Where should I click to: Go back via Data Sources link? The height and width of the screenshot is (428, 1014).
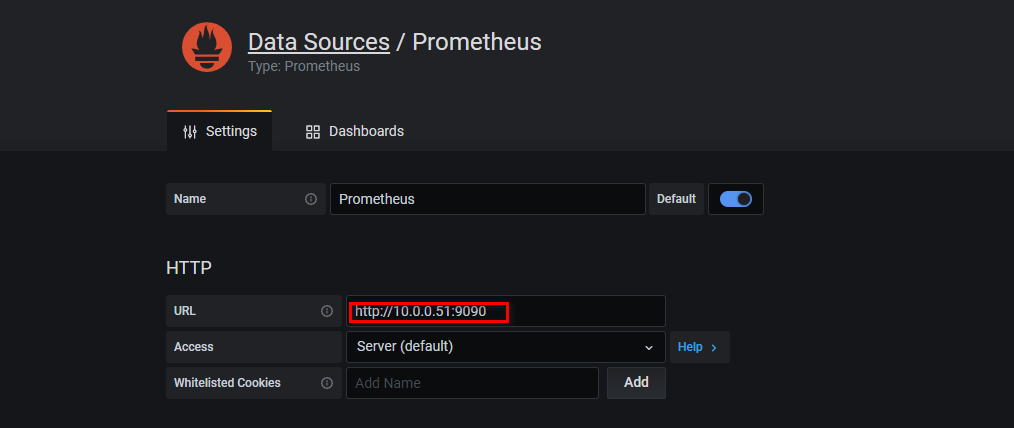click(x=318, y=42)
